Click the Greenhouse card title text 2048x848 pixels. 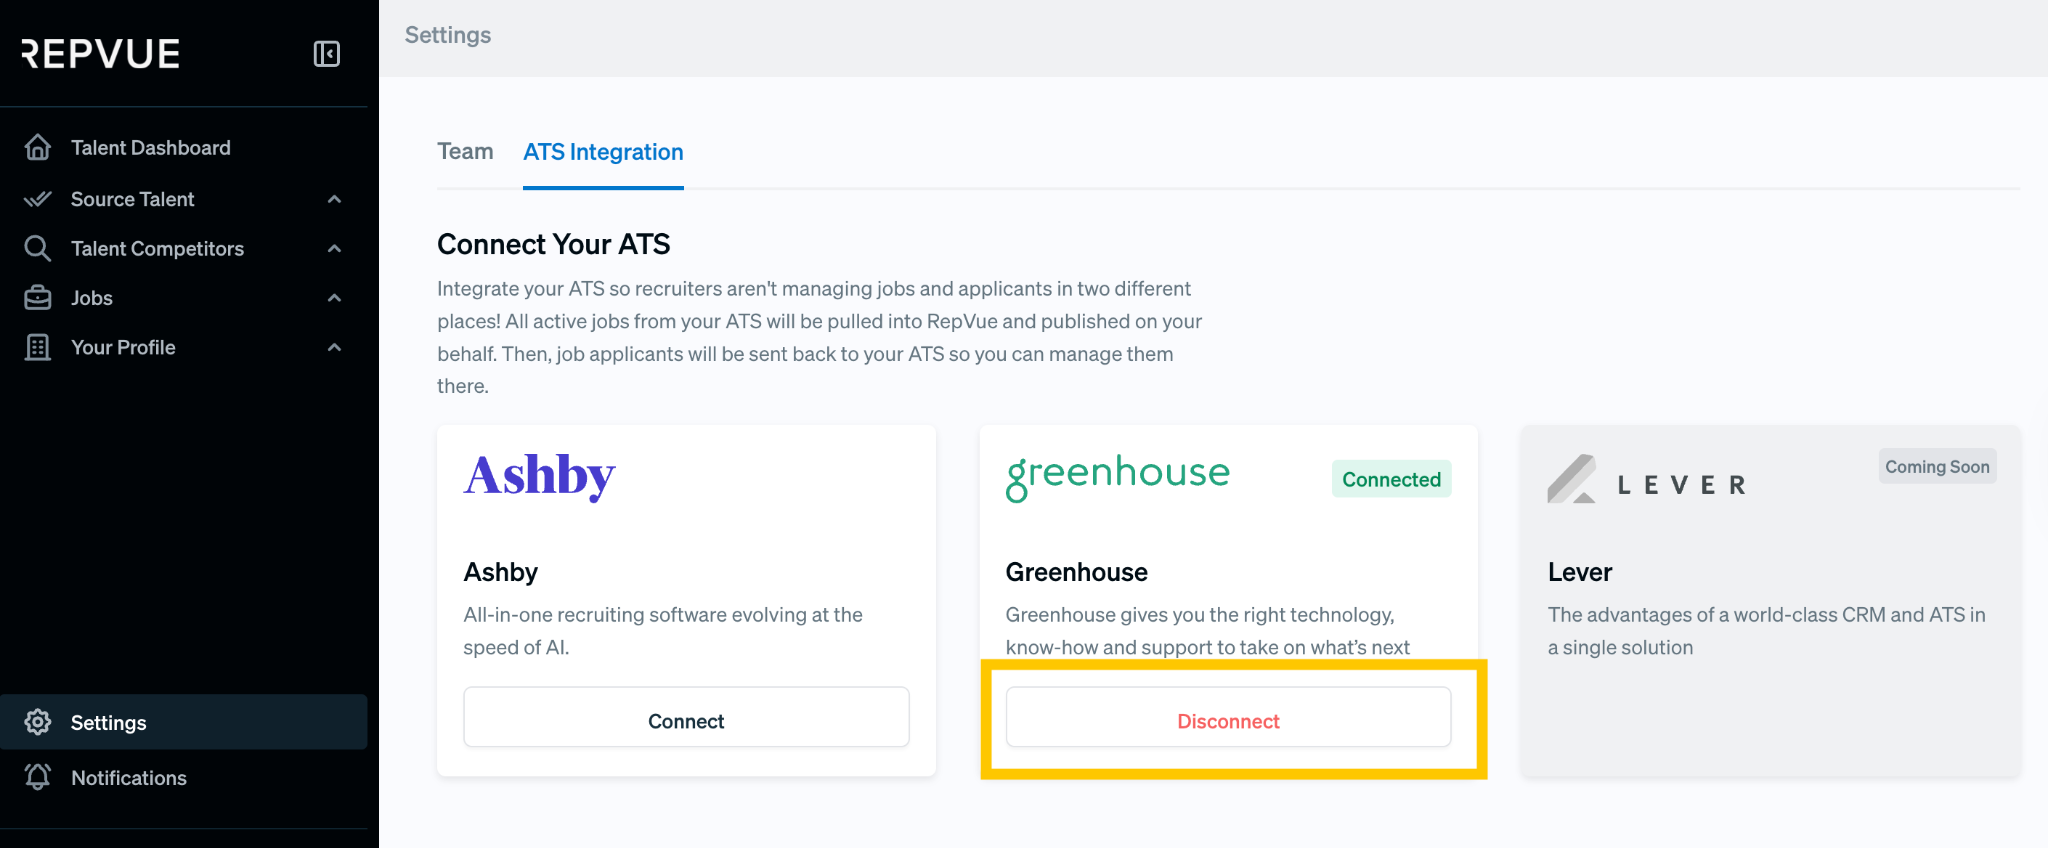point(1076,572)
